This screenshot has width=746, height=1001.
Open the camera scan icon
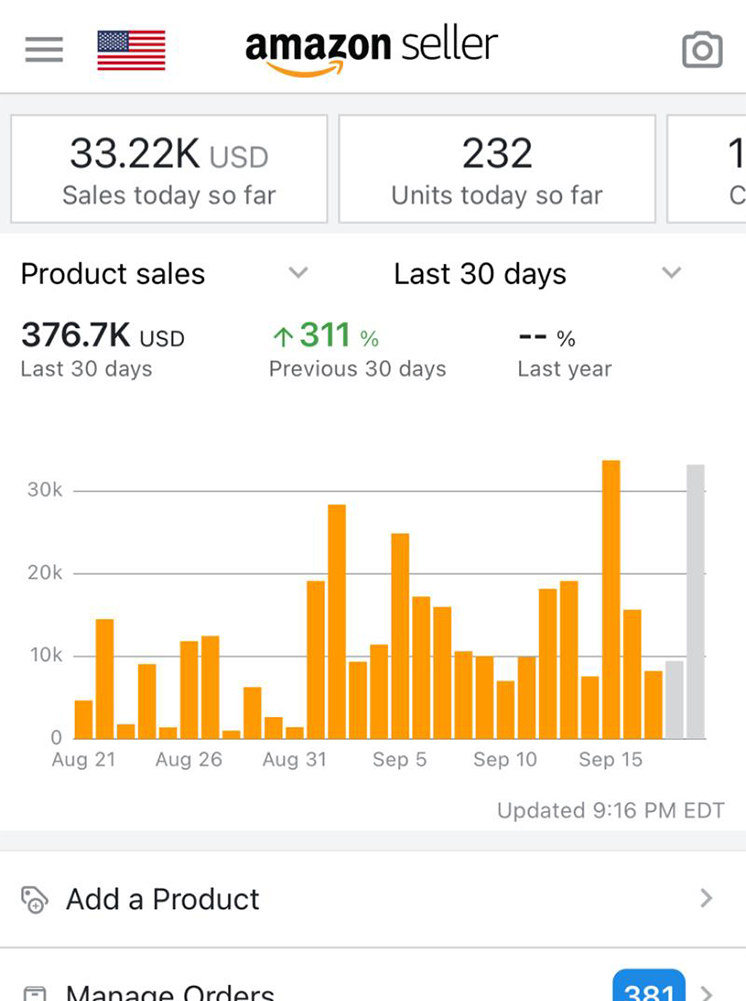[702, 49]
